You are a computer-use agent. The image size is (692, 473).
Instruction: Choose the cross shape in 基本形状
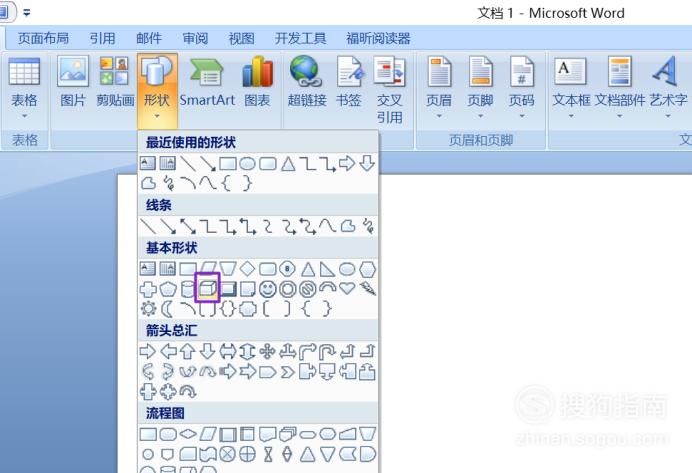tap(148, 289)
